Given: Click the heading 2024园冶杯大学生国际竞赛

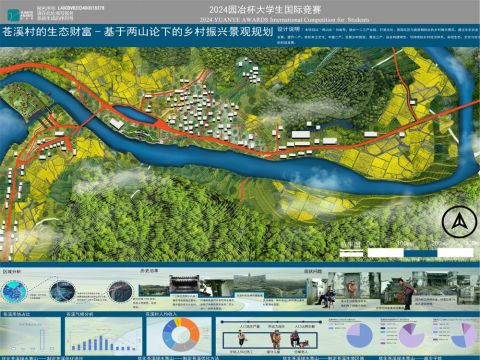Looking at the screenshot, I should click(266, 10).
